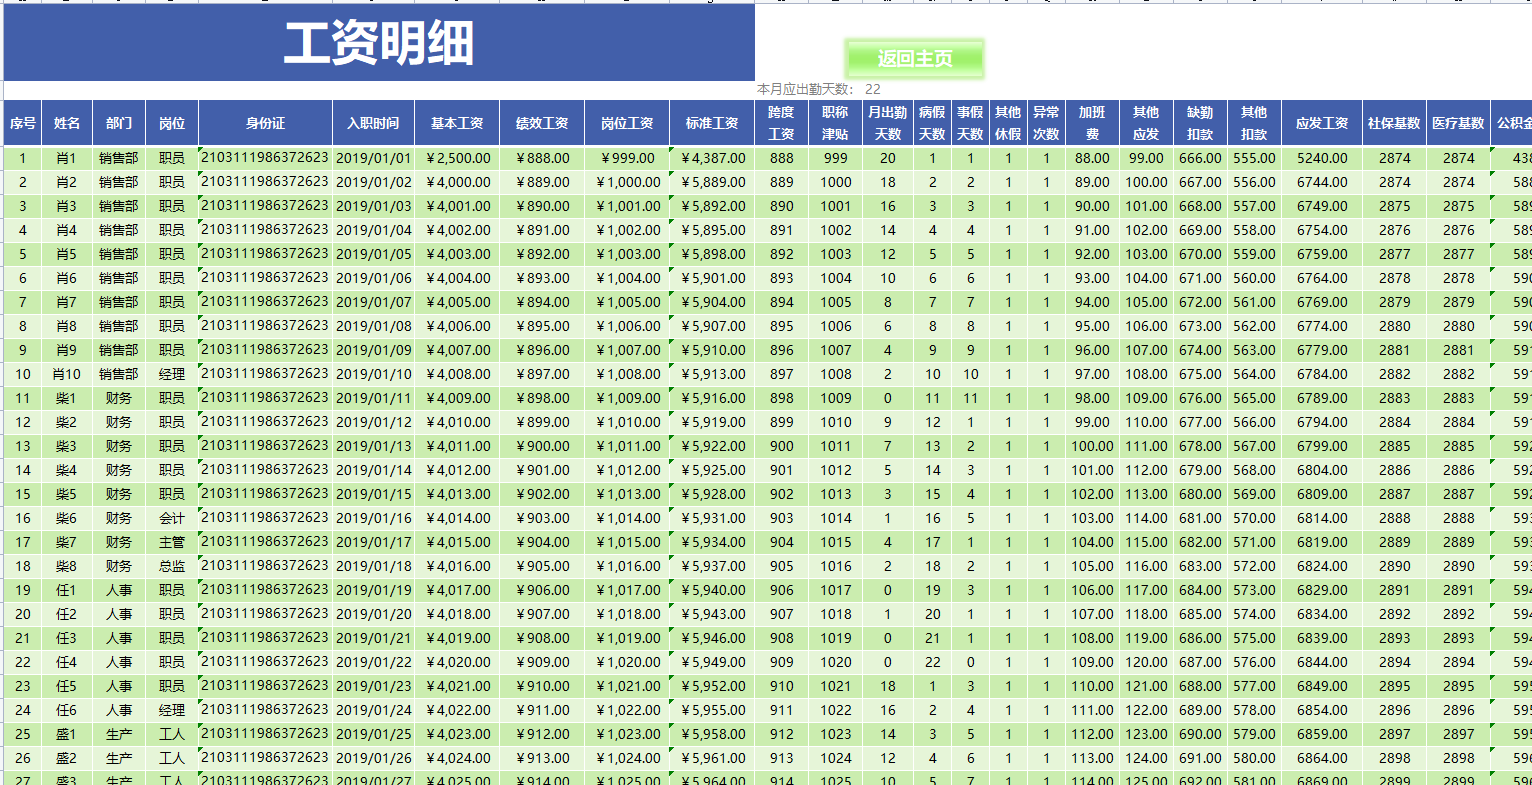Select the 岗位工资 column header

pyautogui.click(x=627, y=123)
